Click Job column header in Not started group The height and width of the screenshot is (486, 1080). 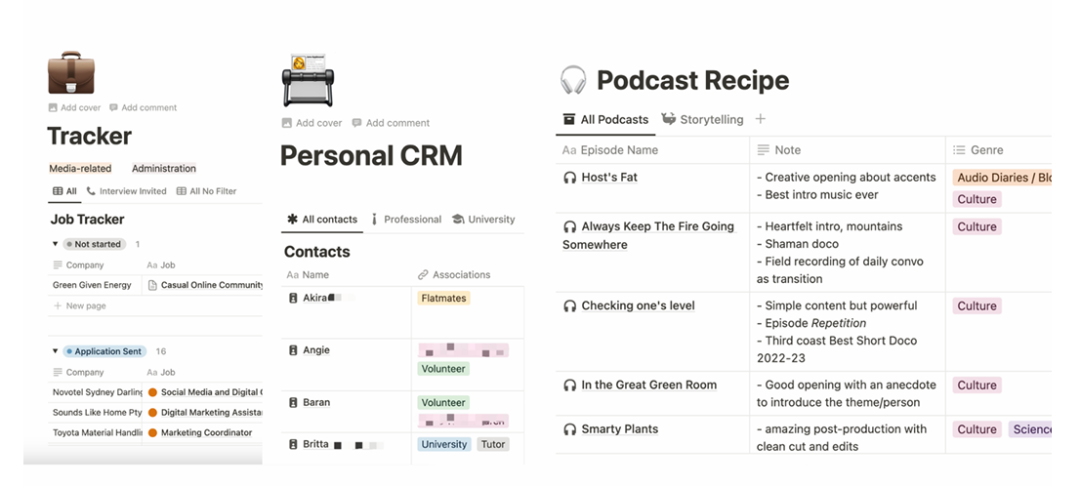(161, 265)
